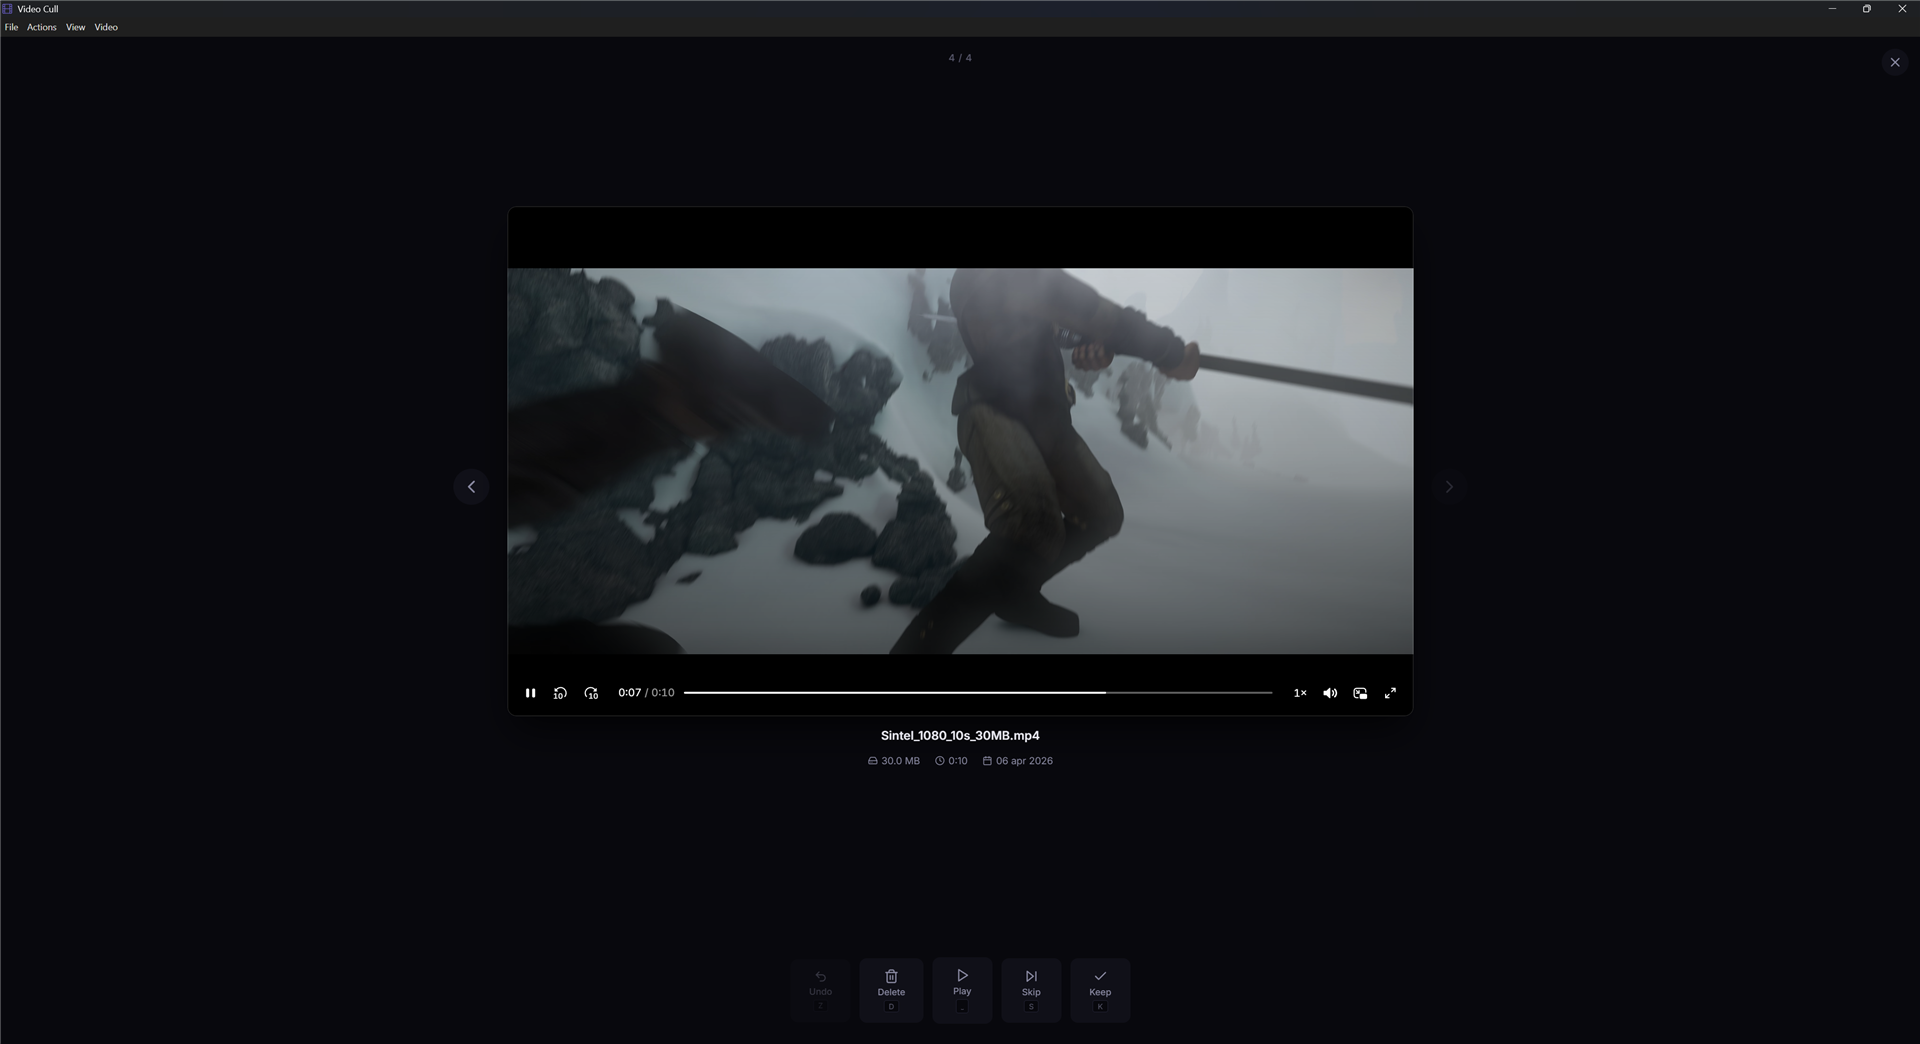Screen dimensions: 1920x1044
Task: Seek on the video progress bar
Action: [978, 692]
